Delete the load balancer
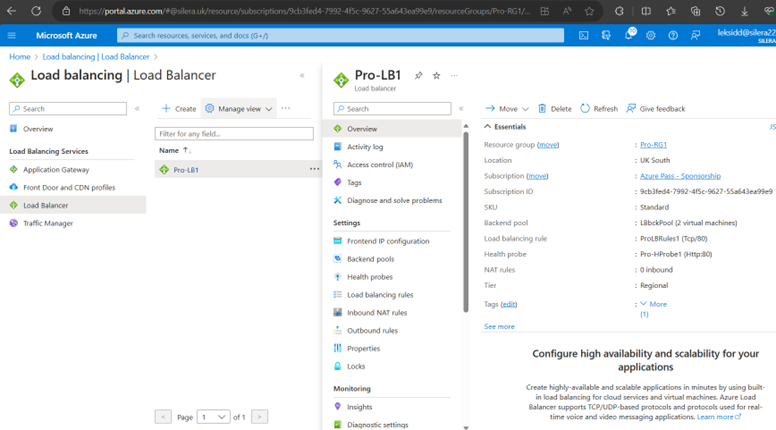 (x=554, y=108)
